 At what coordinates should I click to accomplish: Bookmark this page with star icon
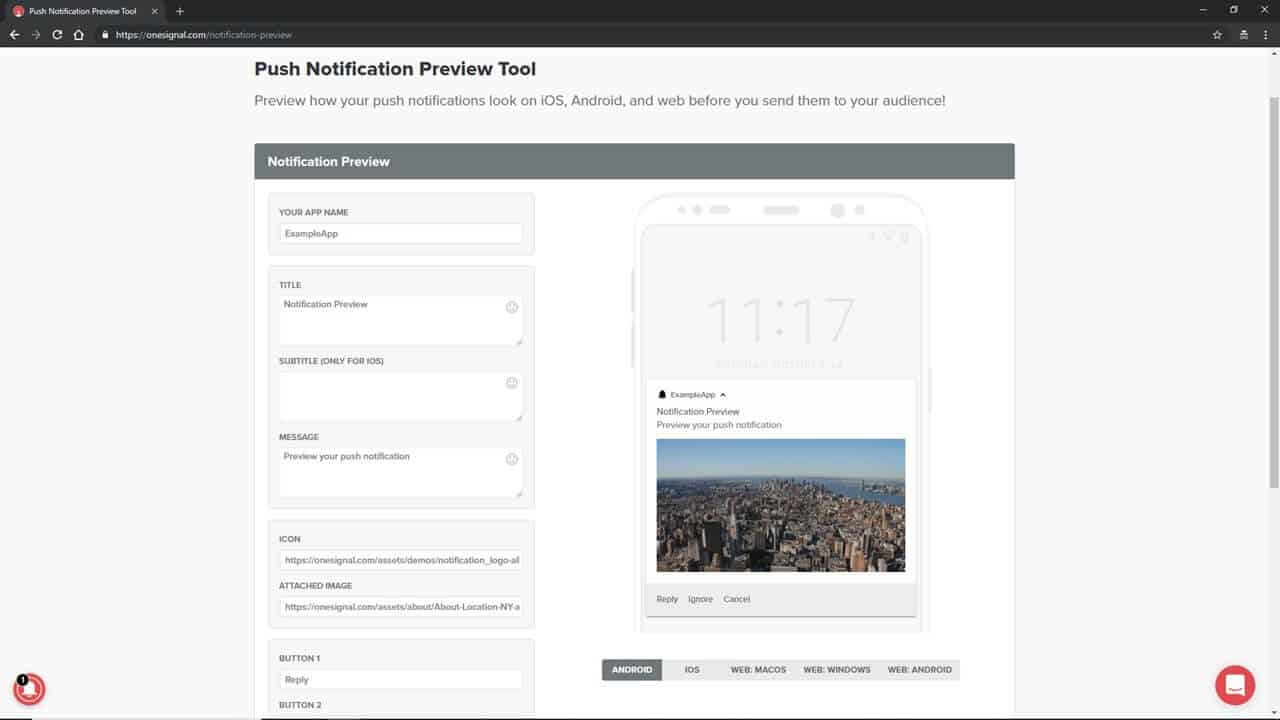1217,35
